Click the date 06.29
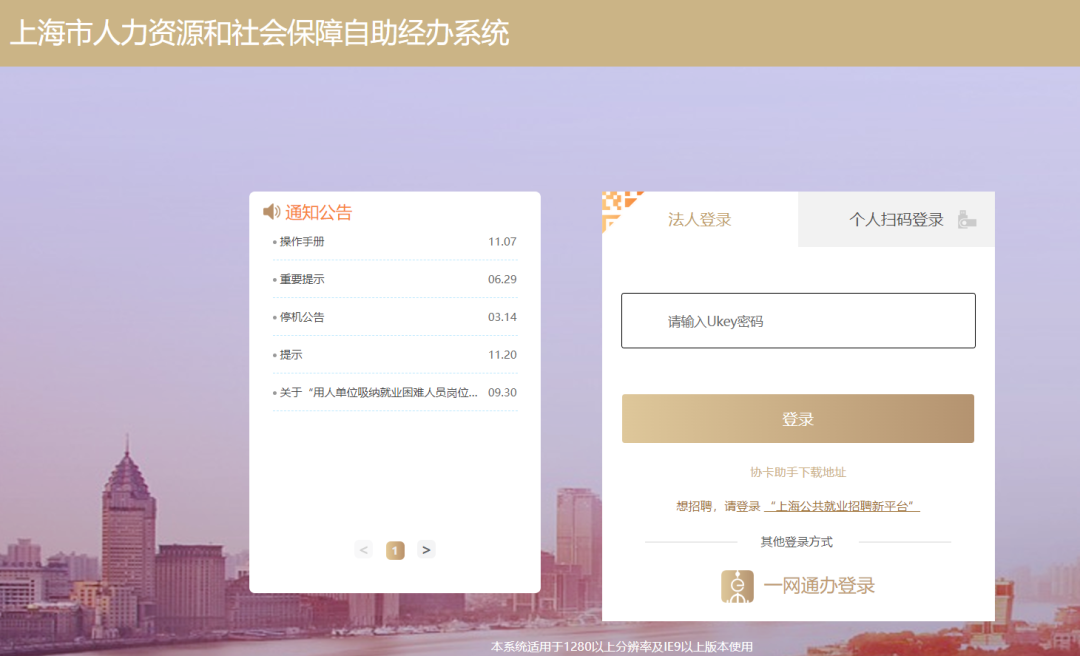Image resolution: width=1080 pixels, height=656 pixels. point(502,280)
